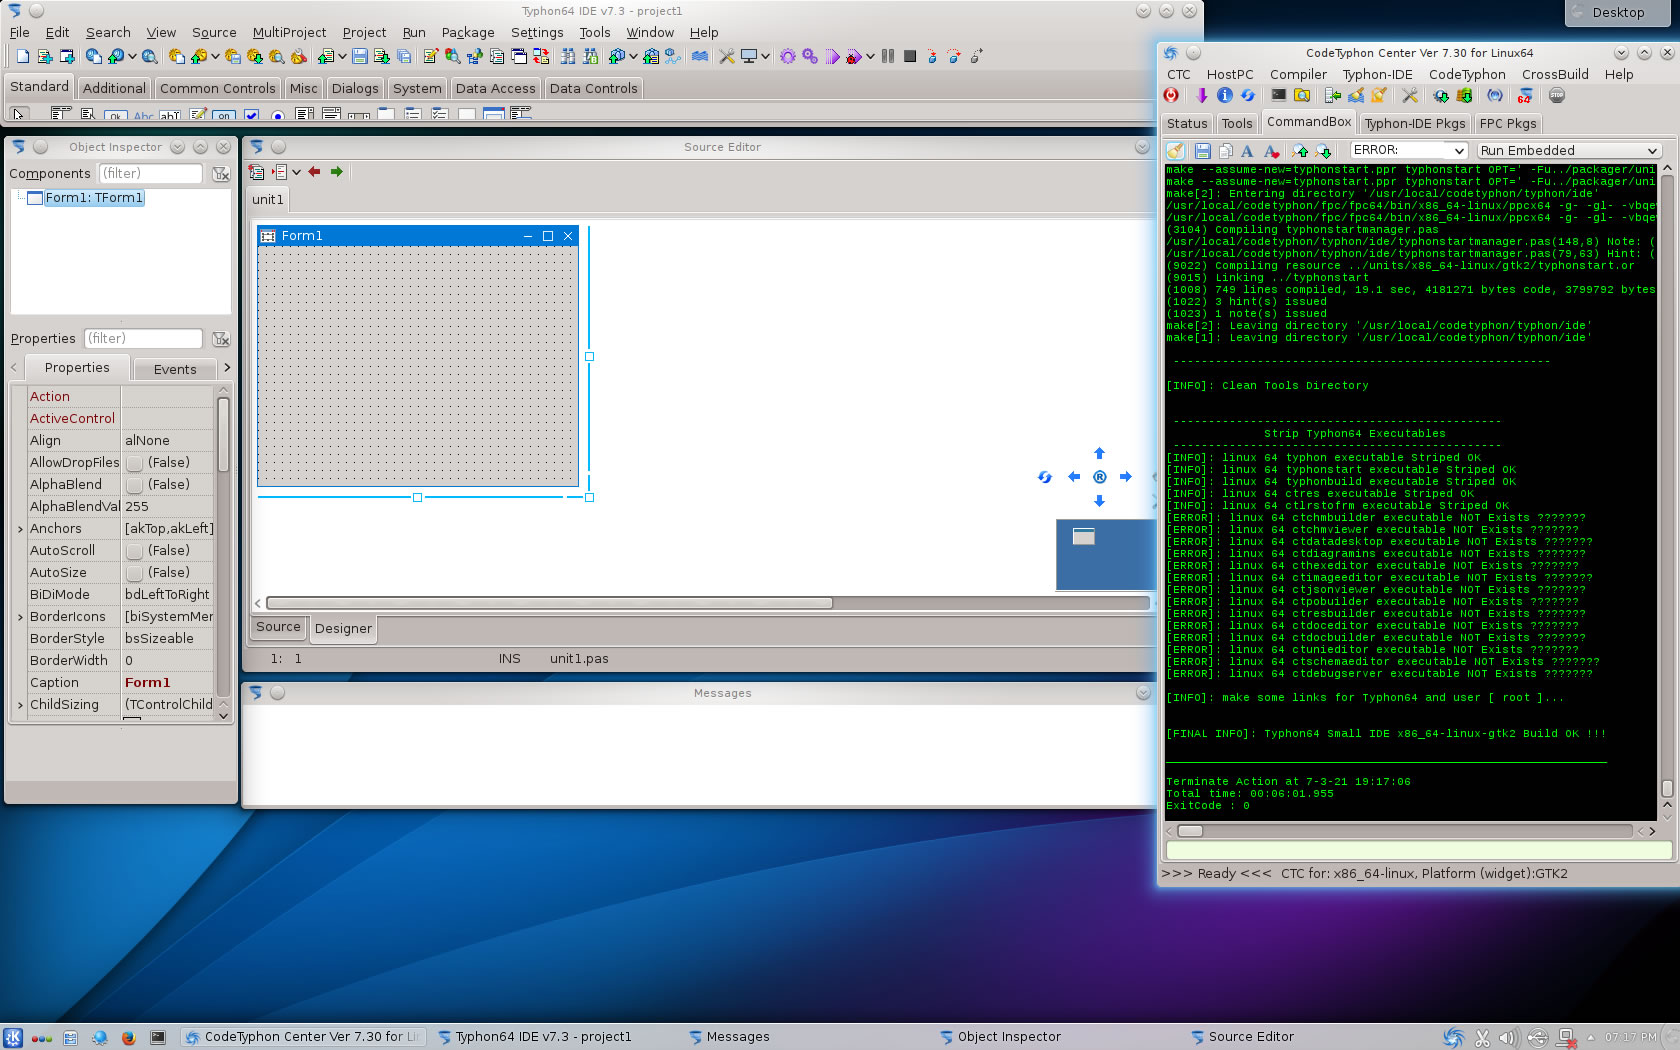Select the pointer arrow tool in component palette

(19, 114)
